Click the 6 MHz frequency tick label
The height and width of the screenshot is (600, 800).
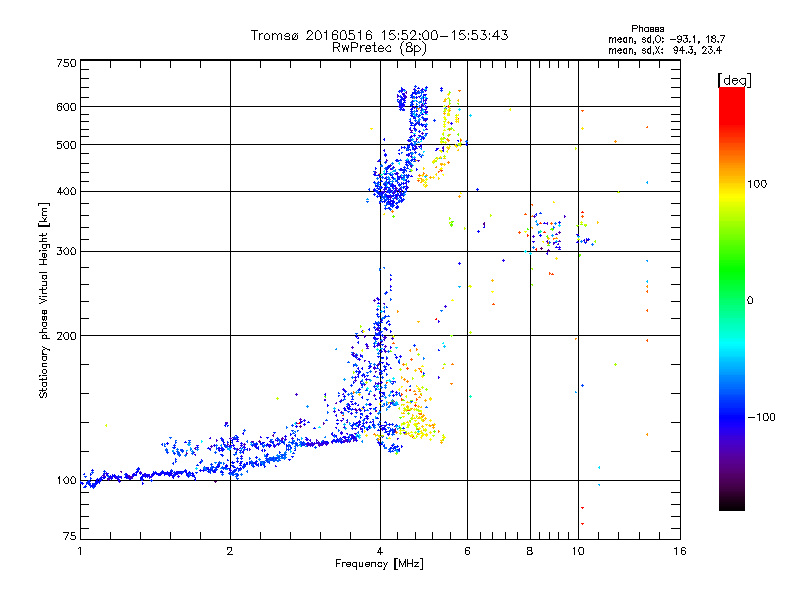(x=467, y=551)
